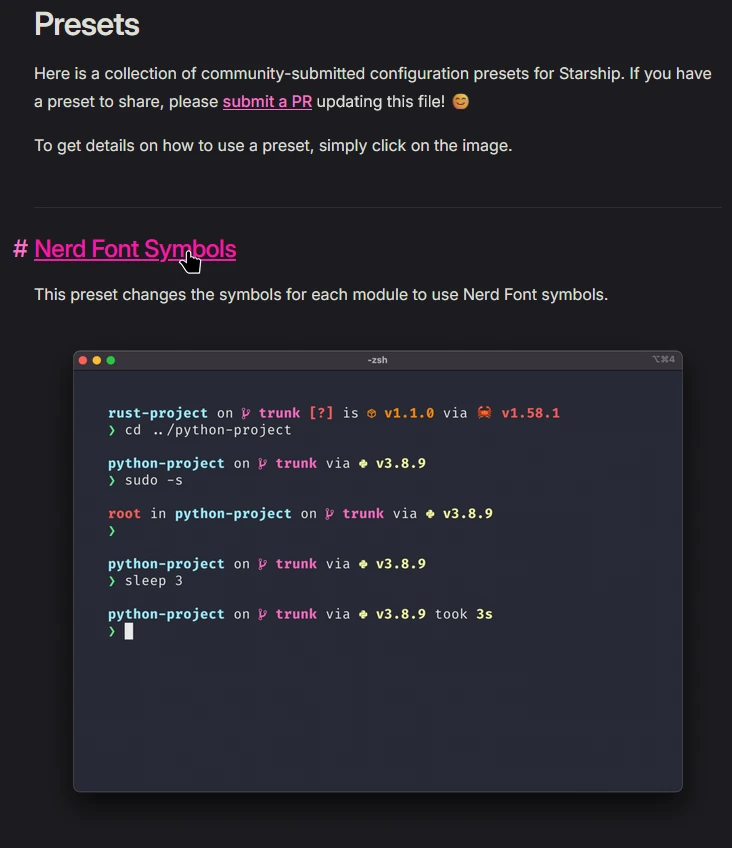Click the white block cursor in the terminal
732x848 pixels.
point(129,631)
